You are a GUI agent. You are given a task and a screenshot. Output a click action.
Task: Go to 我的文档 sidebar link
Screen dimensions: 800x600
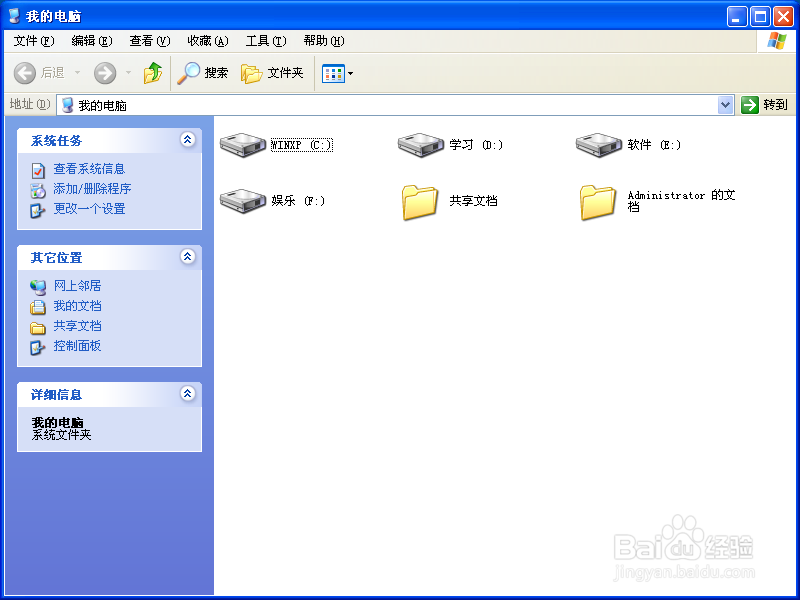[x=78, y=306]
